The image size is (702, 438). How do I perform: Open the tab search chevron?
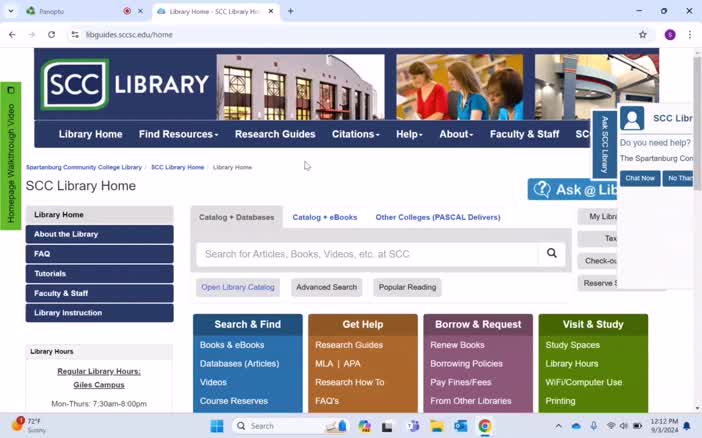[x=11, y=11]
